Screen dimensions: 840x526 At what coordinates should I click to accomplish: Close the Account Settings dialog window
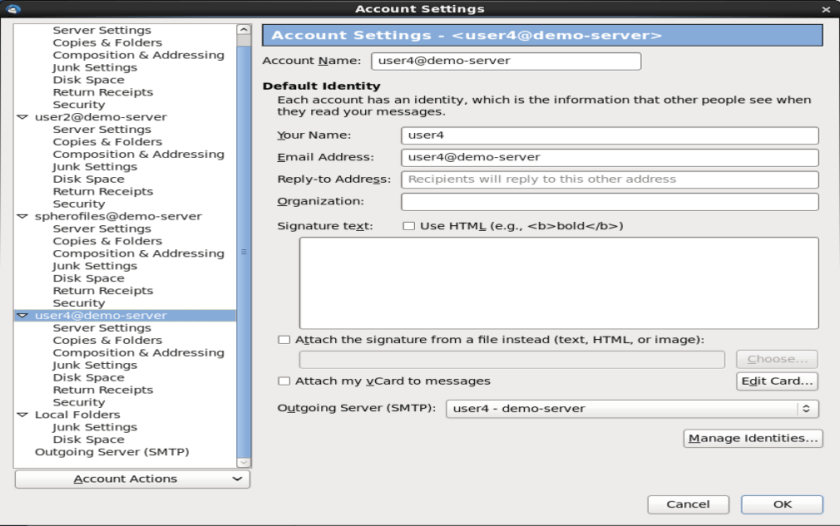coord(826,9)
